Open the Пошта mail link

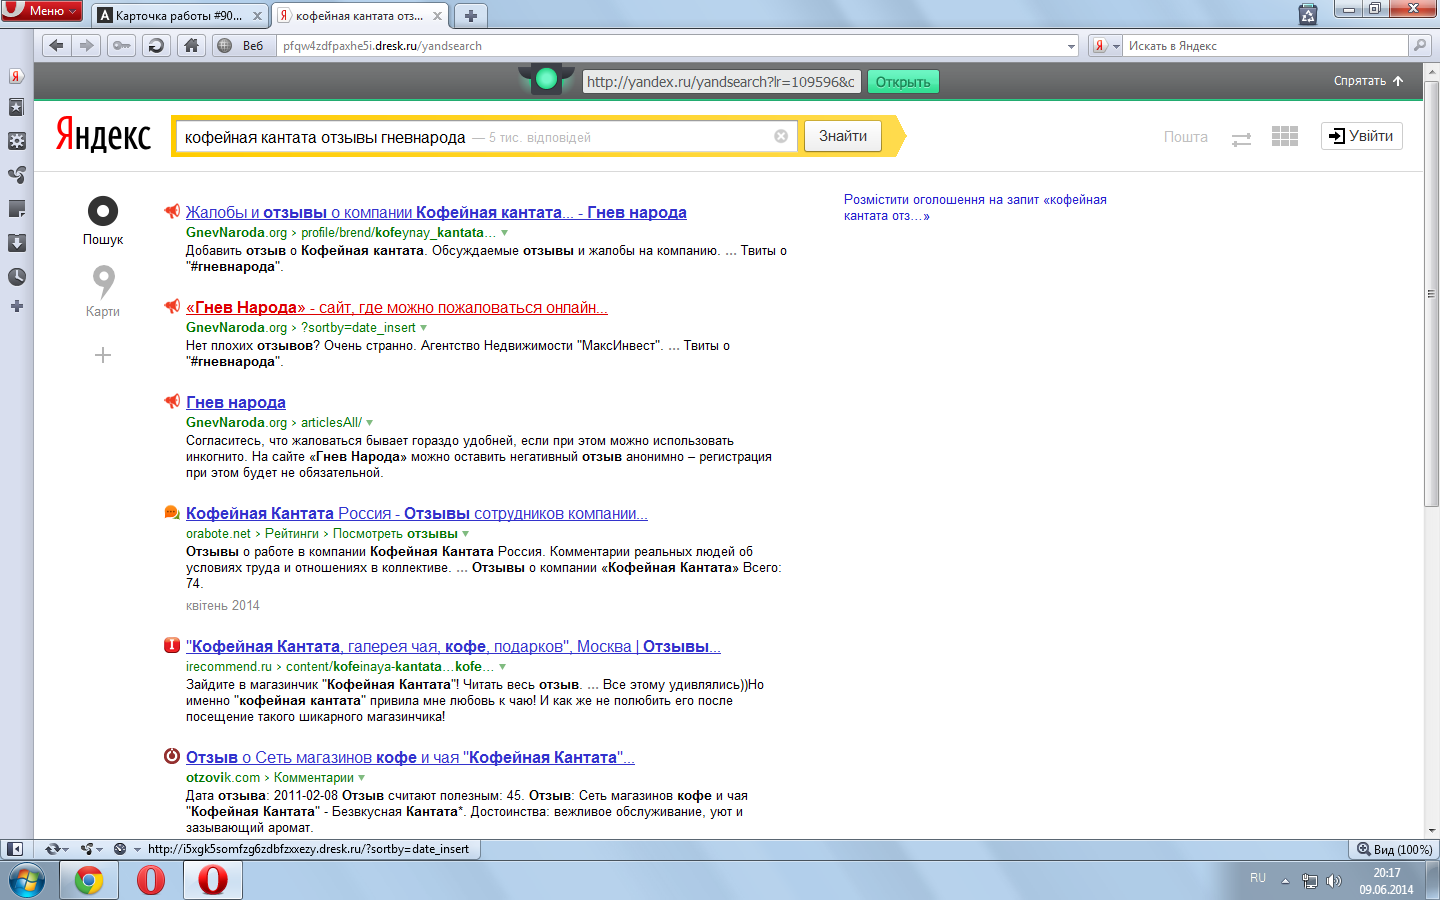[1186, 137]
